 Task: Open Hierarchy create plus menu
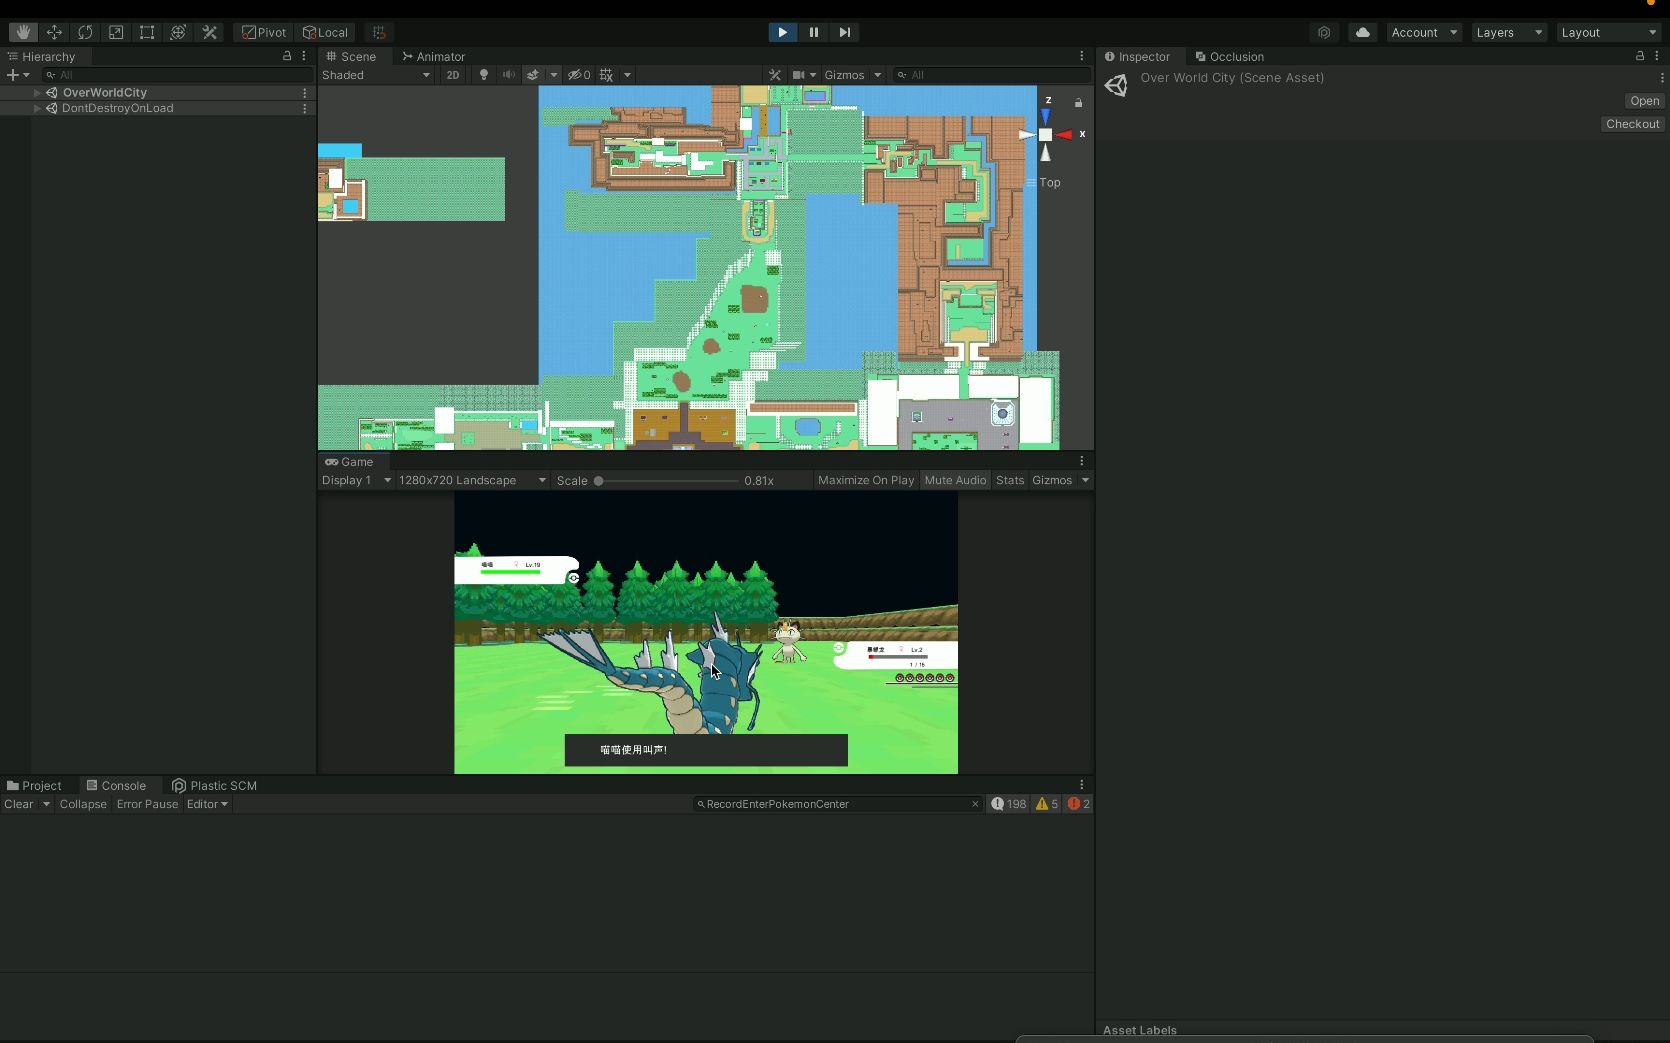click(x=18, y=75)
